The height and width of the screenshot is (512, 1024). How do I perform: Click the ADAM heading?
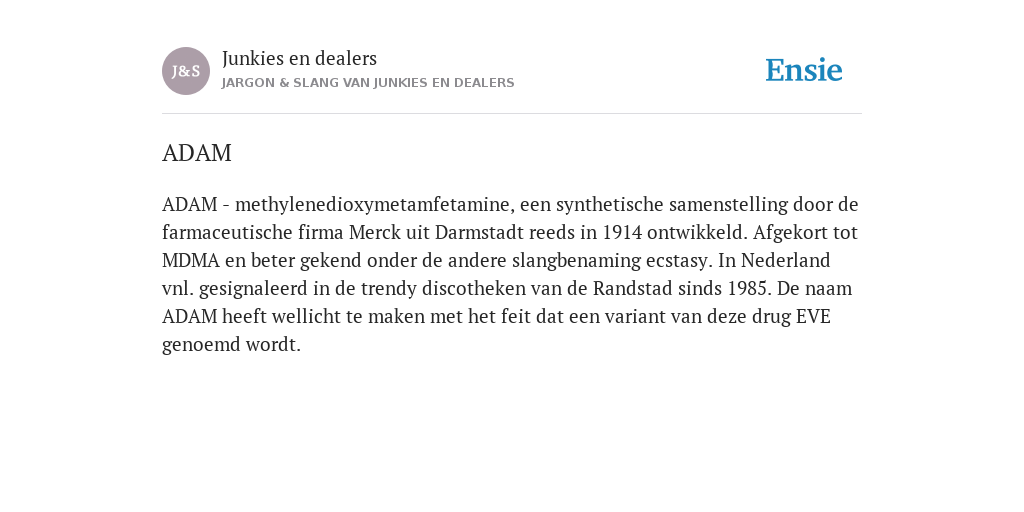[197, 153]
